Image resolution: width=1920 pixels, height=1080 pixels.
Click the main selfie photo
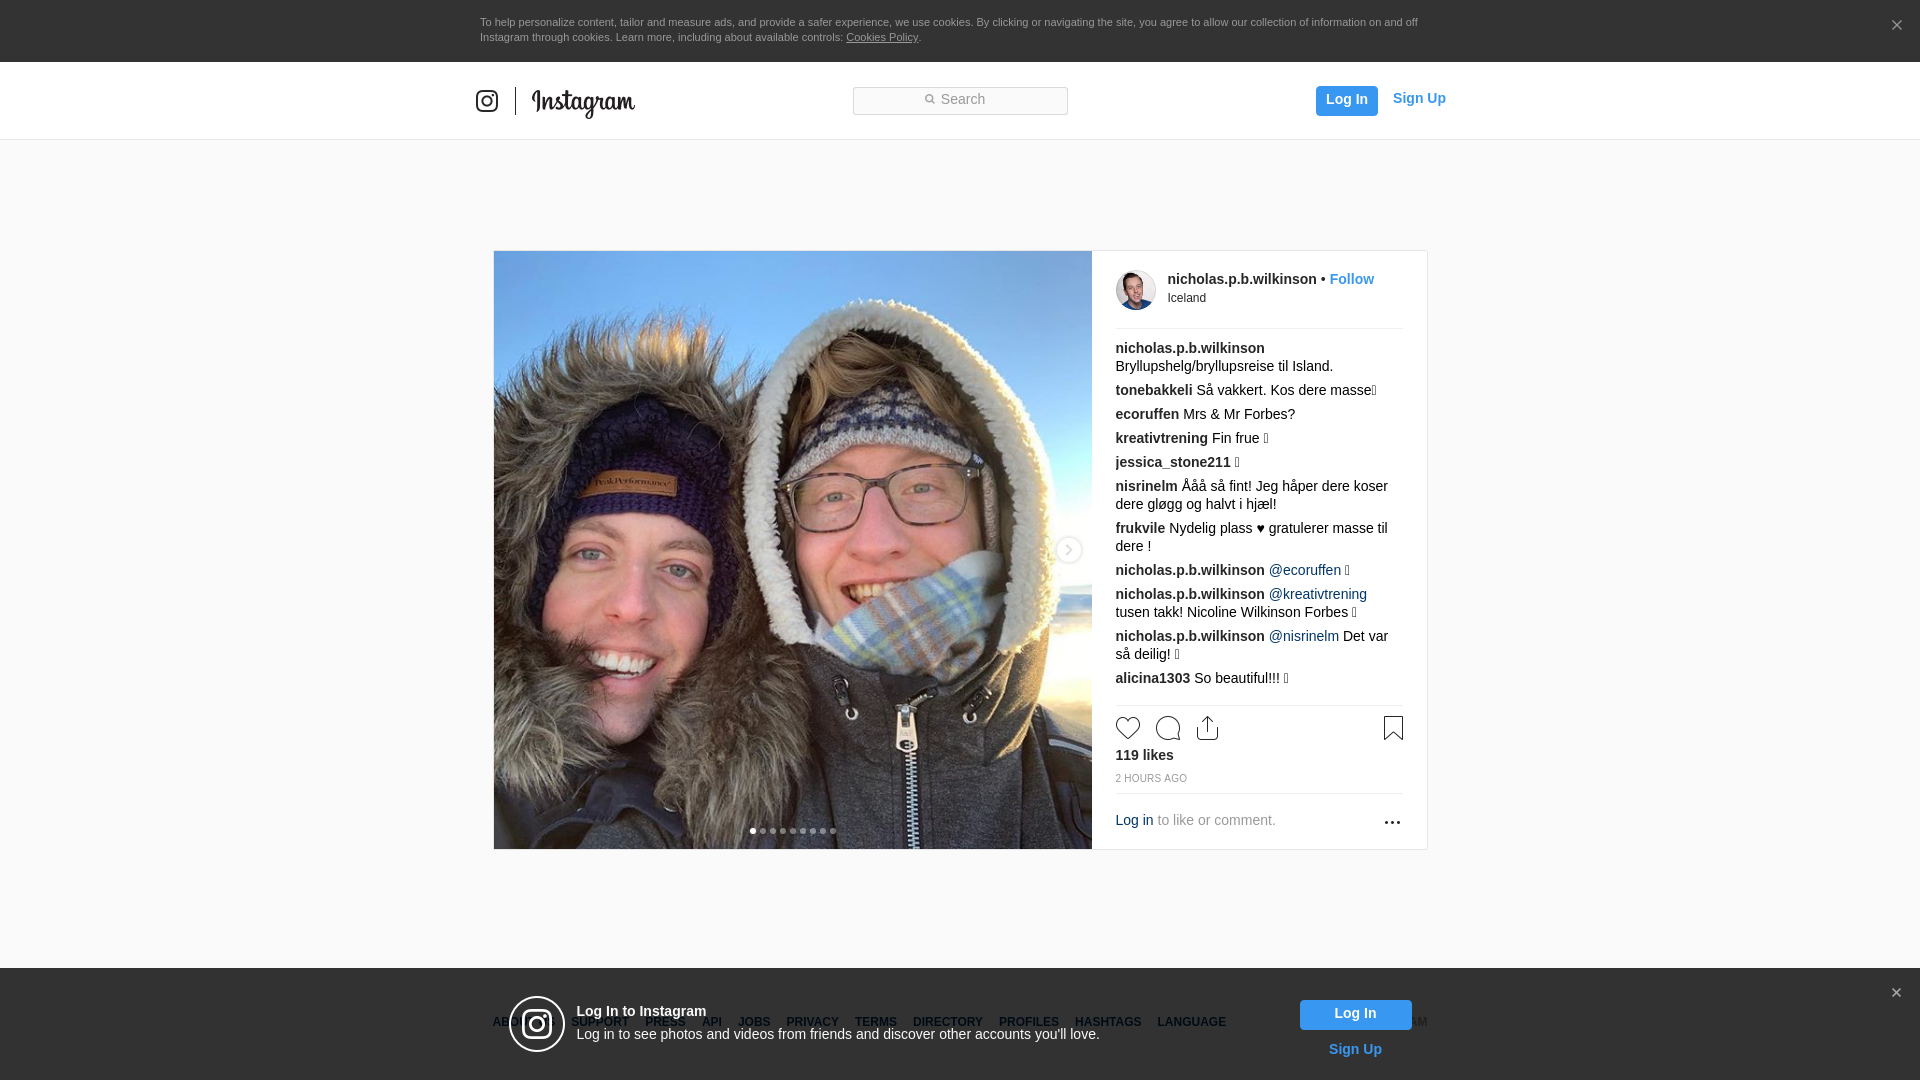792,550
